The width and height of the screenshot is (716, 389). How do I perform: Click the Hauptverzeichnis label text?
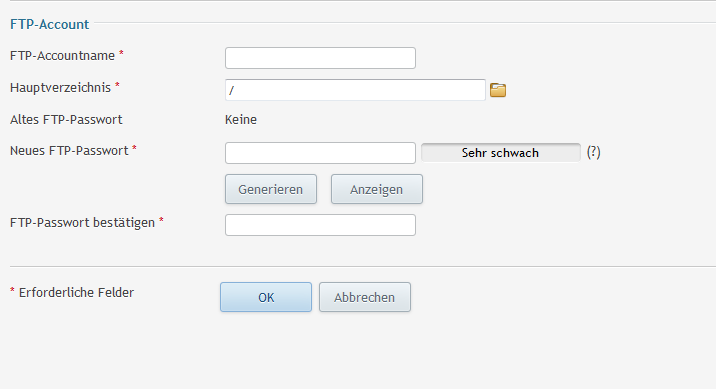[60, 88]
